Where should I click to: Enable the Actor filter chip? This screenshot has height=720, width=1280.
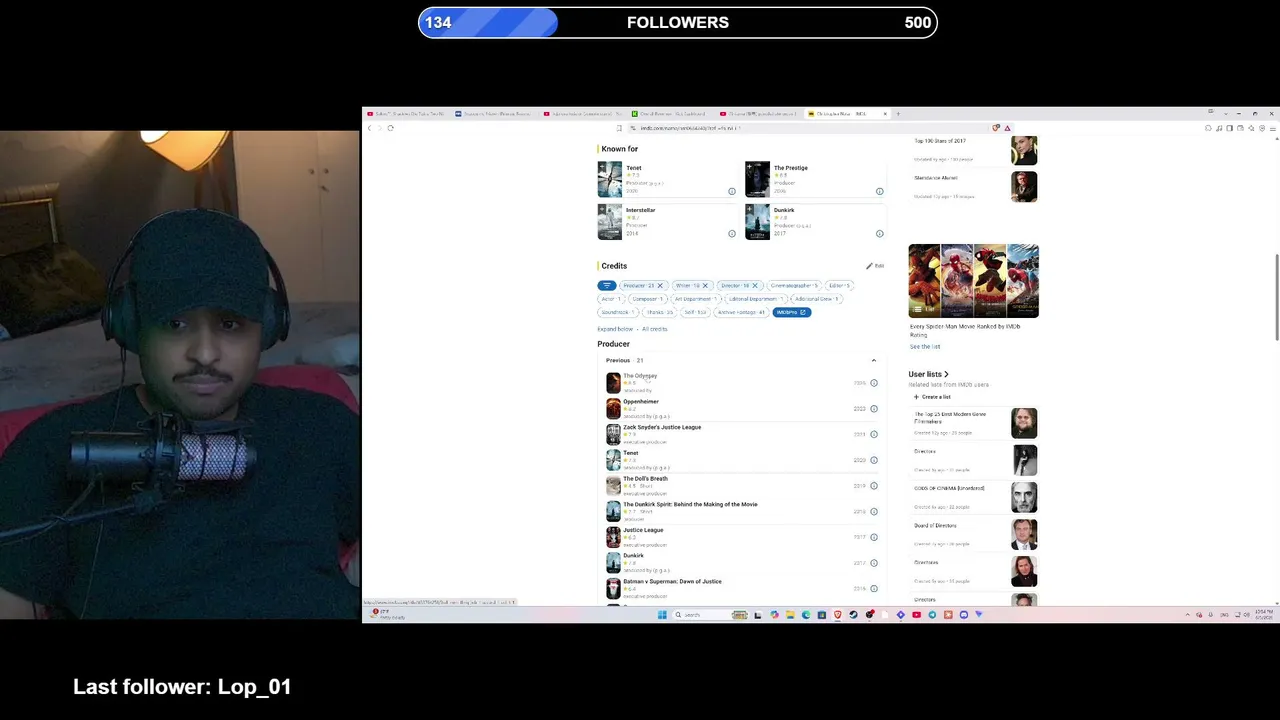(611, 299)
